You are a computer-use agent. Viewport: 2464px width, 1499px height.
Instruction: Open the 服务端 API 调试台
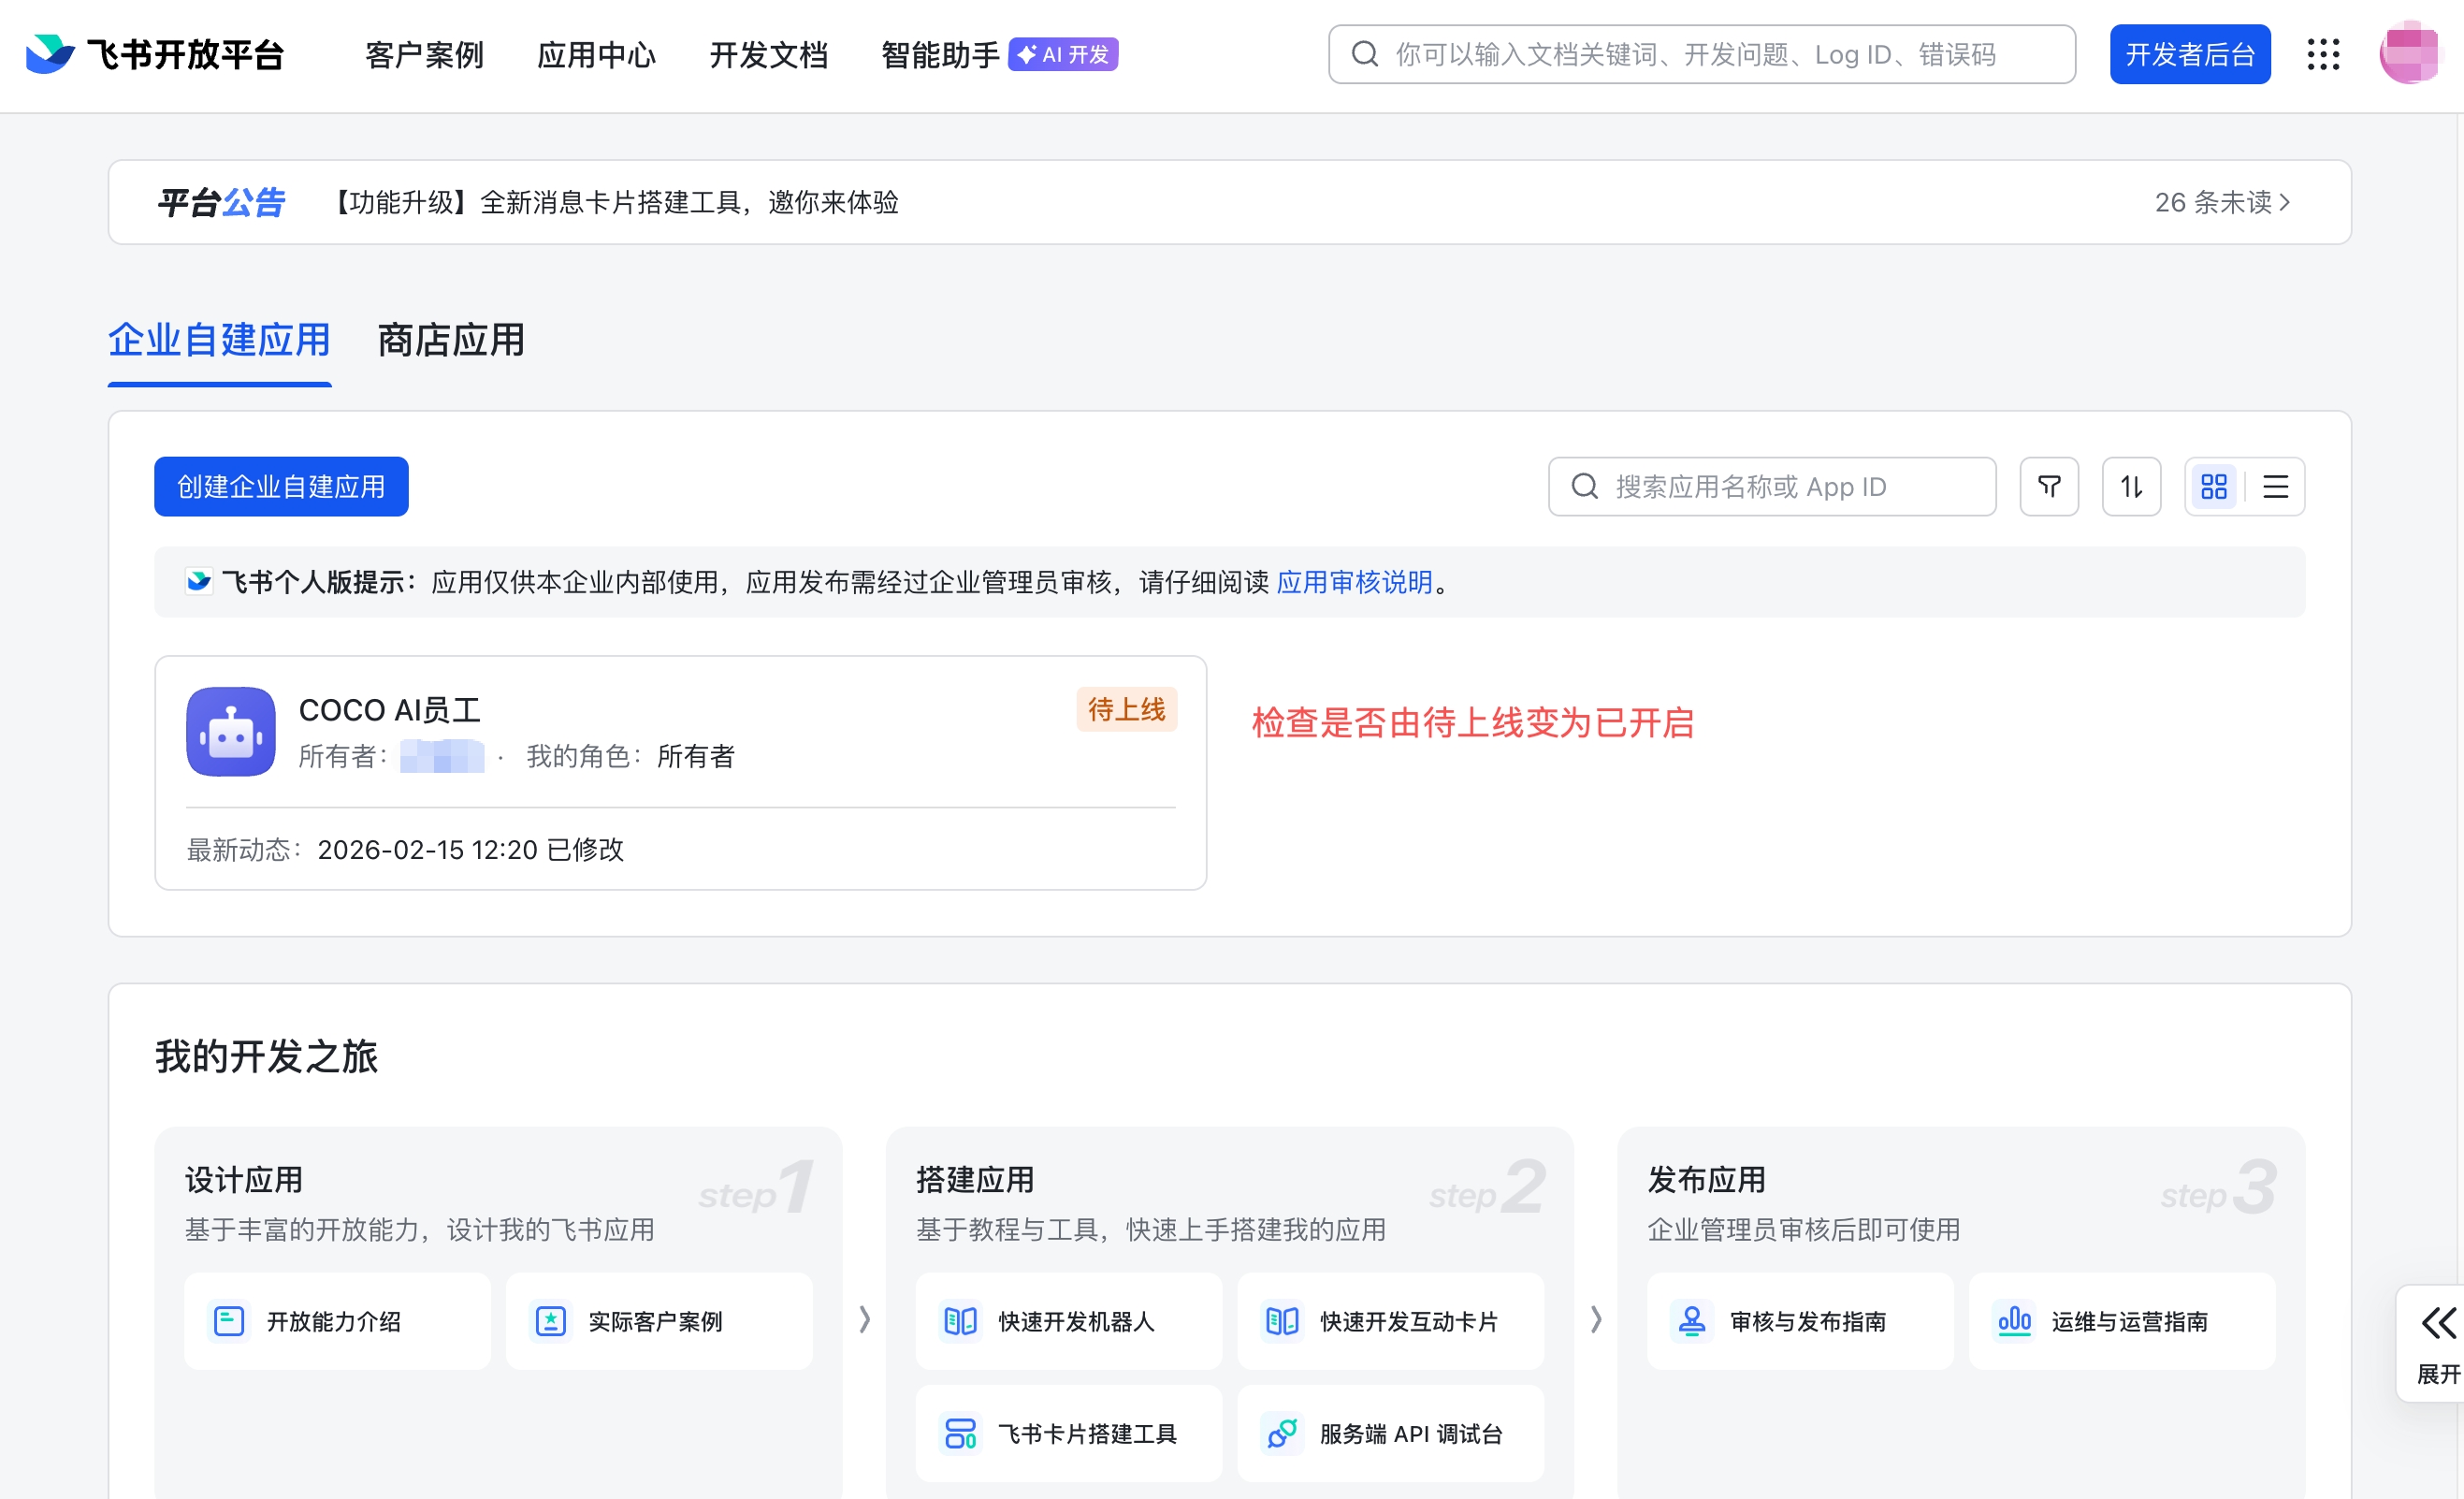[1390, 1434]
